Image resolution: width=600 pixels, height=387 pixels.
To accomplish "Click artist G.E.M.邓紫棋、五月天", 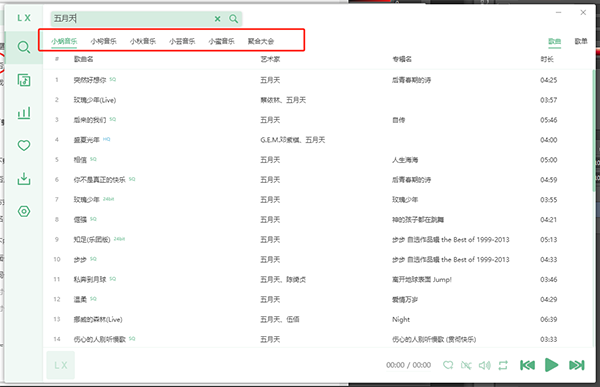I will tap(293, 140).
